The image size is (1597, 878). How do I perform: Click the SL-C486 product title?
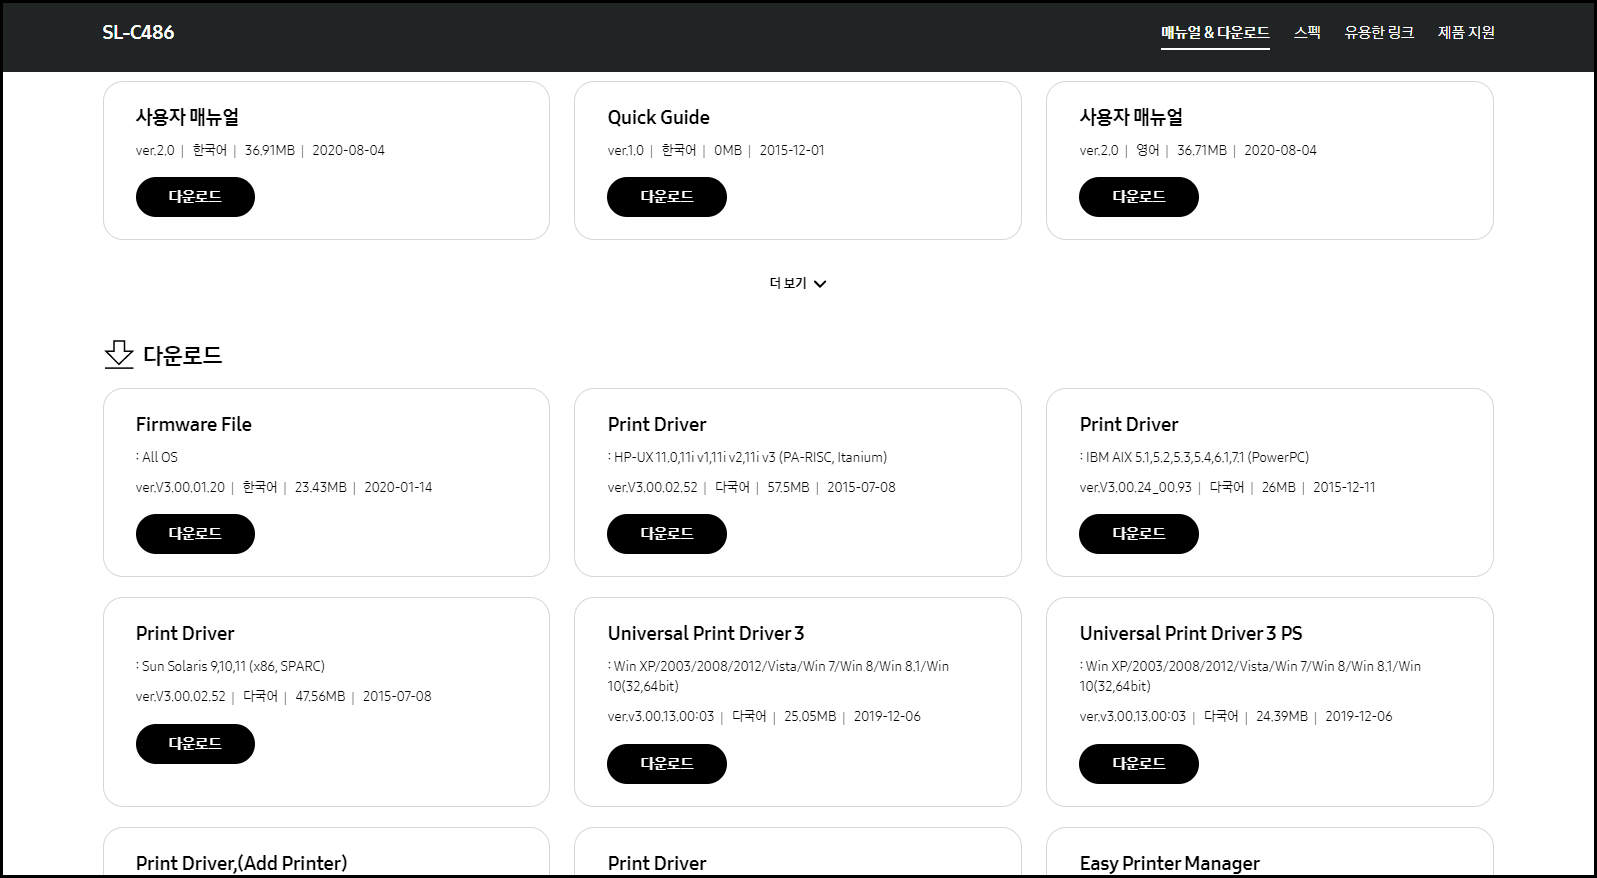coord(138,32)
